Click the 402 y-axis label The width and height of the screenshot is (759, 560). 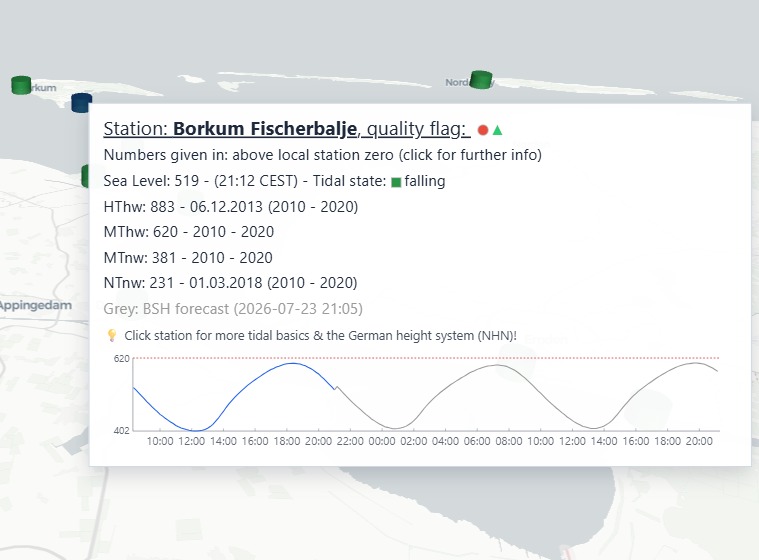click(121, 430)
